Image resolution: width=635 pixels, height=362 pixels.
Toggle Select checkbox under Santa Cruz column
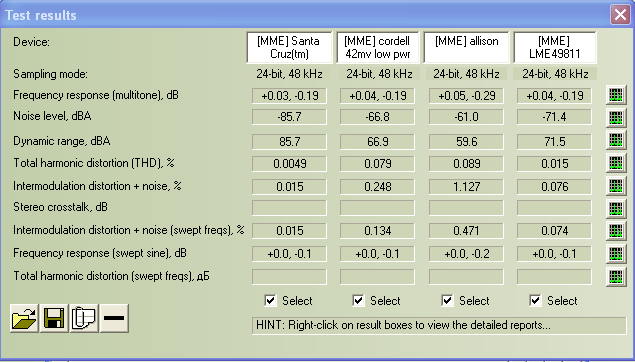270,300
